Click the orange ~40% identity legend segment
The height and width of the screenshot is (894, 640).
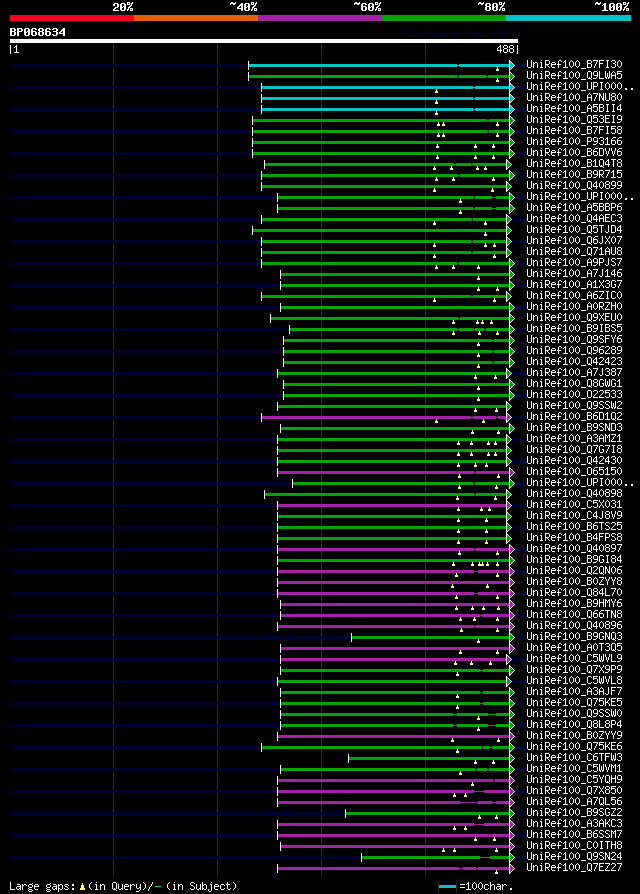(196, 18)
